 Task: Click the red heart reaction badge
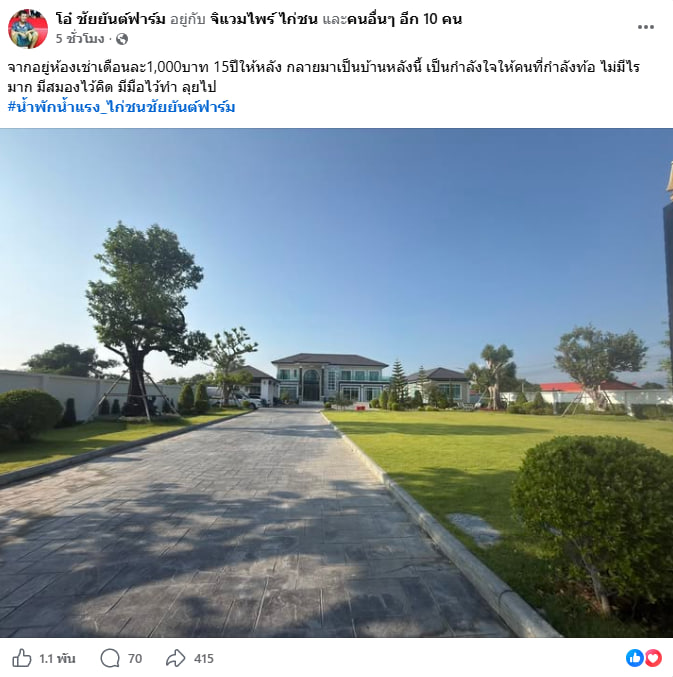point(653,658)
